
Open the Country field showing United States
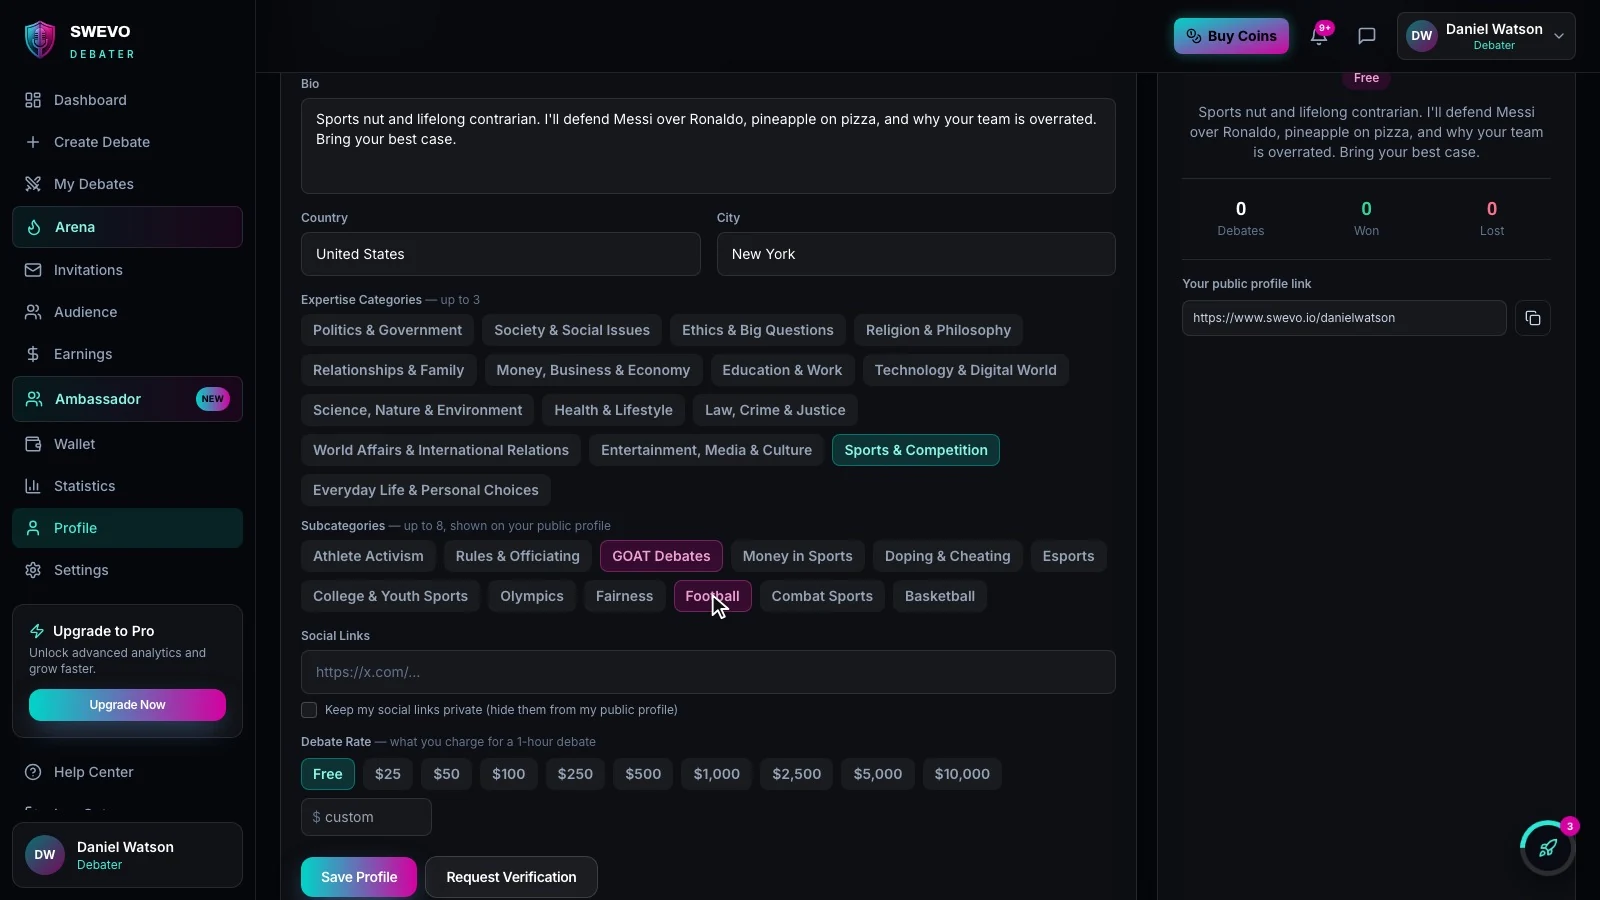[x=500, y=254]
